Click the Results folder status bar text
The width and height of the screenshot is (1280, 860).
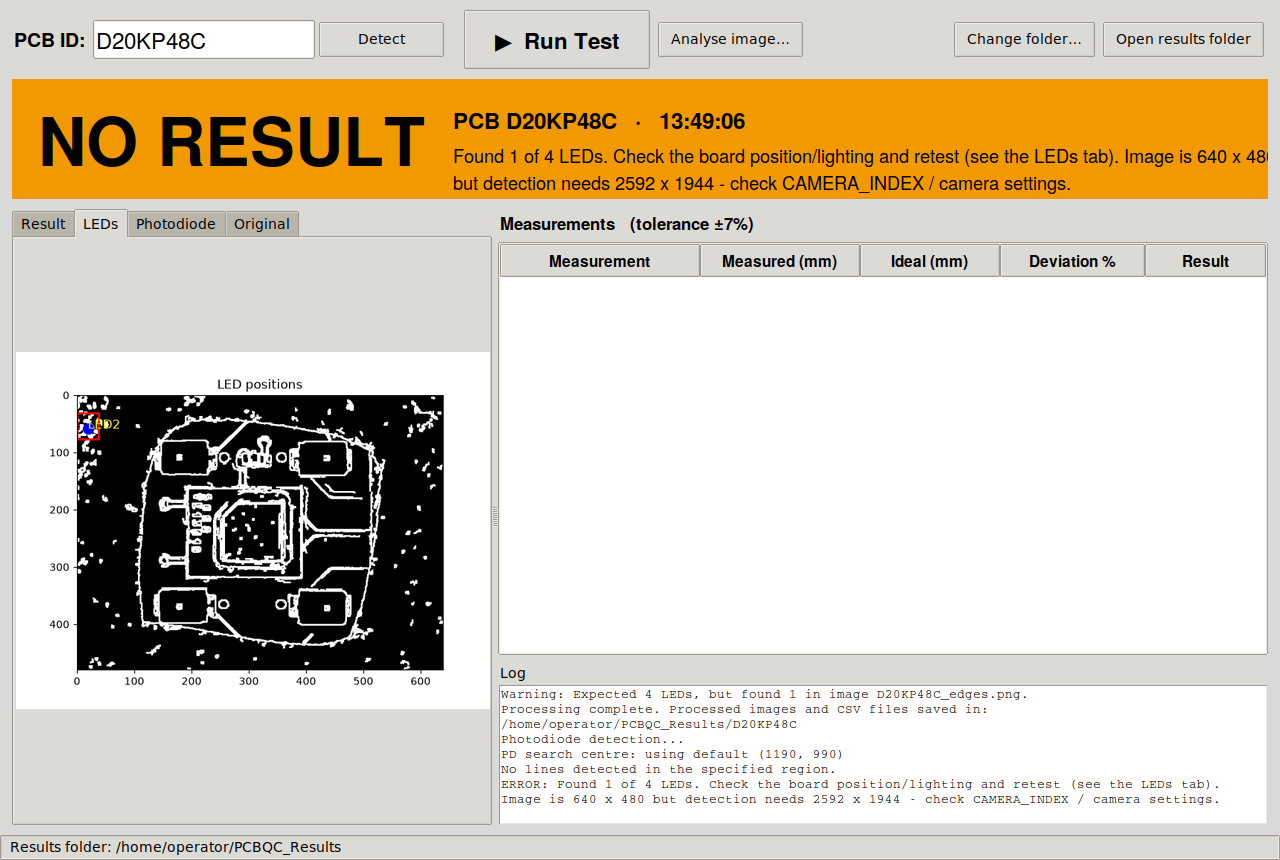tap(176, 847)
